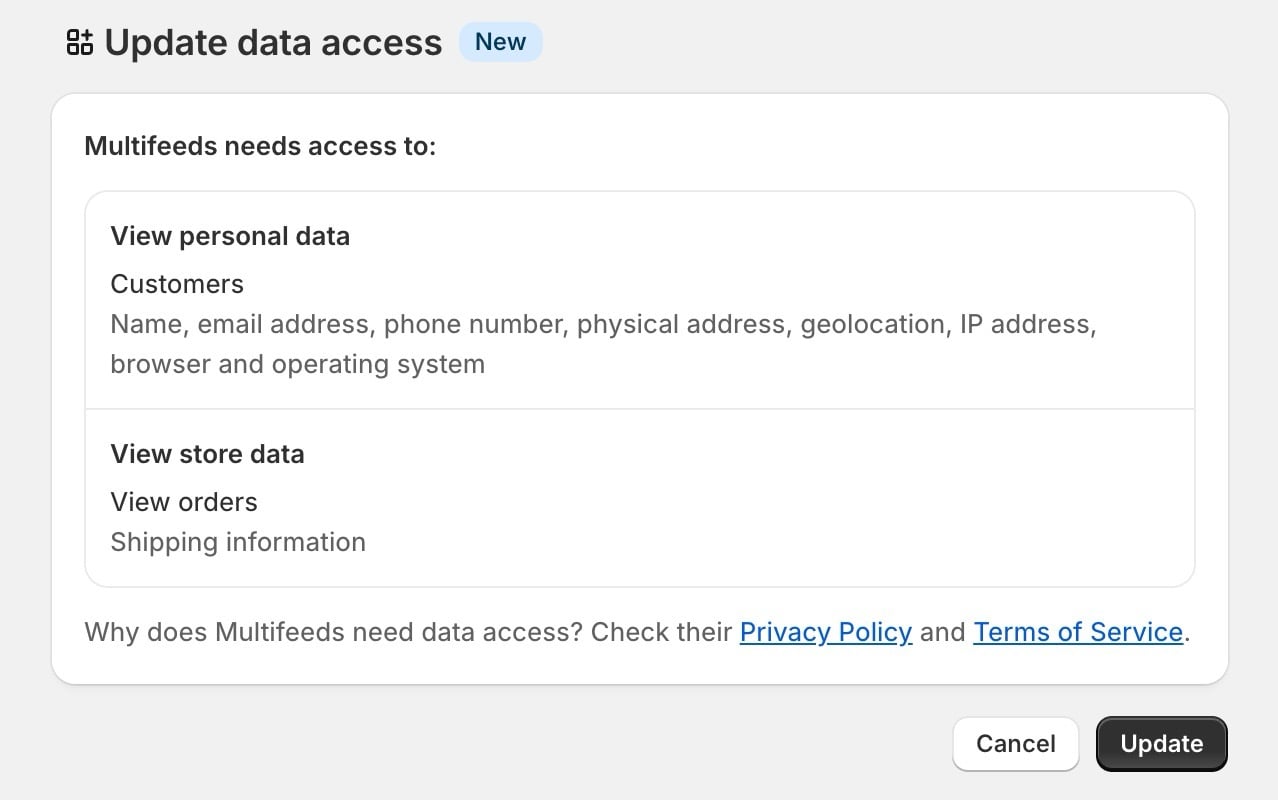This screenshot has width=1278, height=800.
Task: Click the word geolocation in the description
Action: tap(872, 324)
